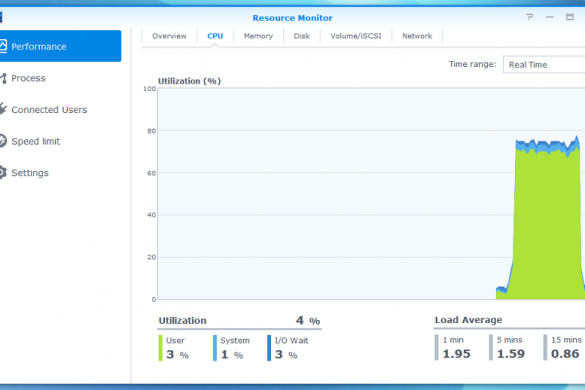585x390 pixels.
Task: Minimize the Resource Monitor window
Action: pyautogui.click(x=550, y=17)
